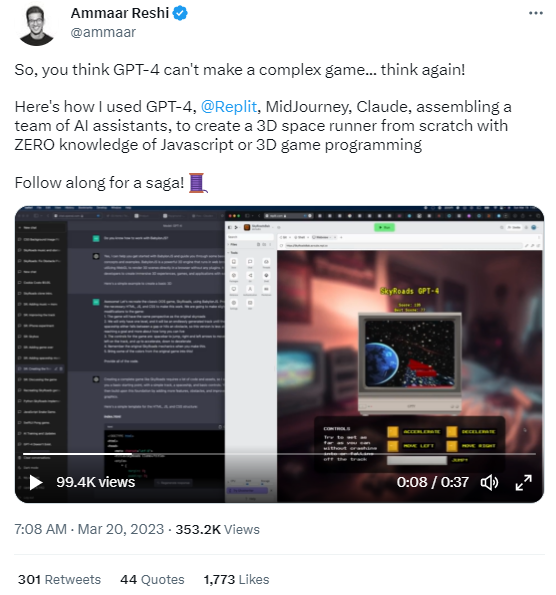View the 1,773 Likes list
This screenshot has width=556, height=595.
pyautogui.click(x=236, y=579)
